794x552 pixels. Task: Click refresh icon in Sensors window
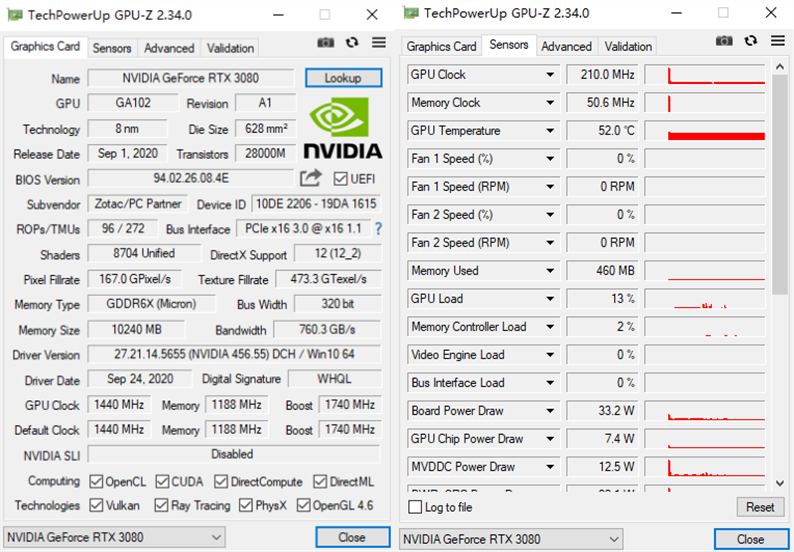[x=751, y=41]
